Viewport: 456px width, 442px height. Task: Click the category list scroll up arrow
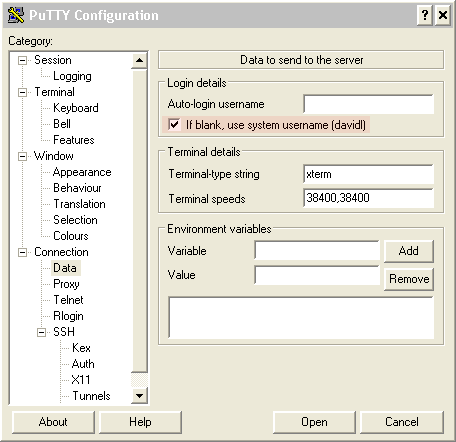139,61
